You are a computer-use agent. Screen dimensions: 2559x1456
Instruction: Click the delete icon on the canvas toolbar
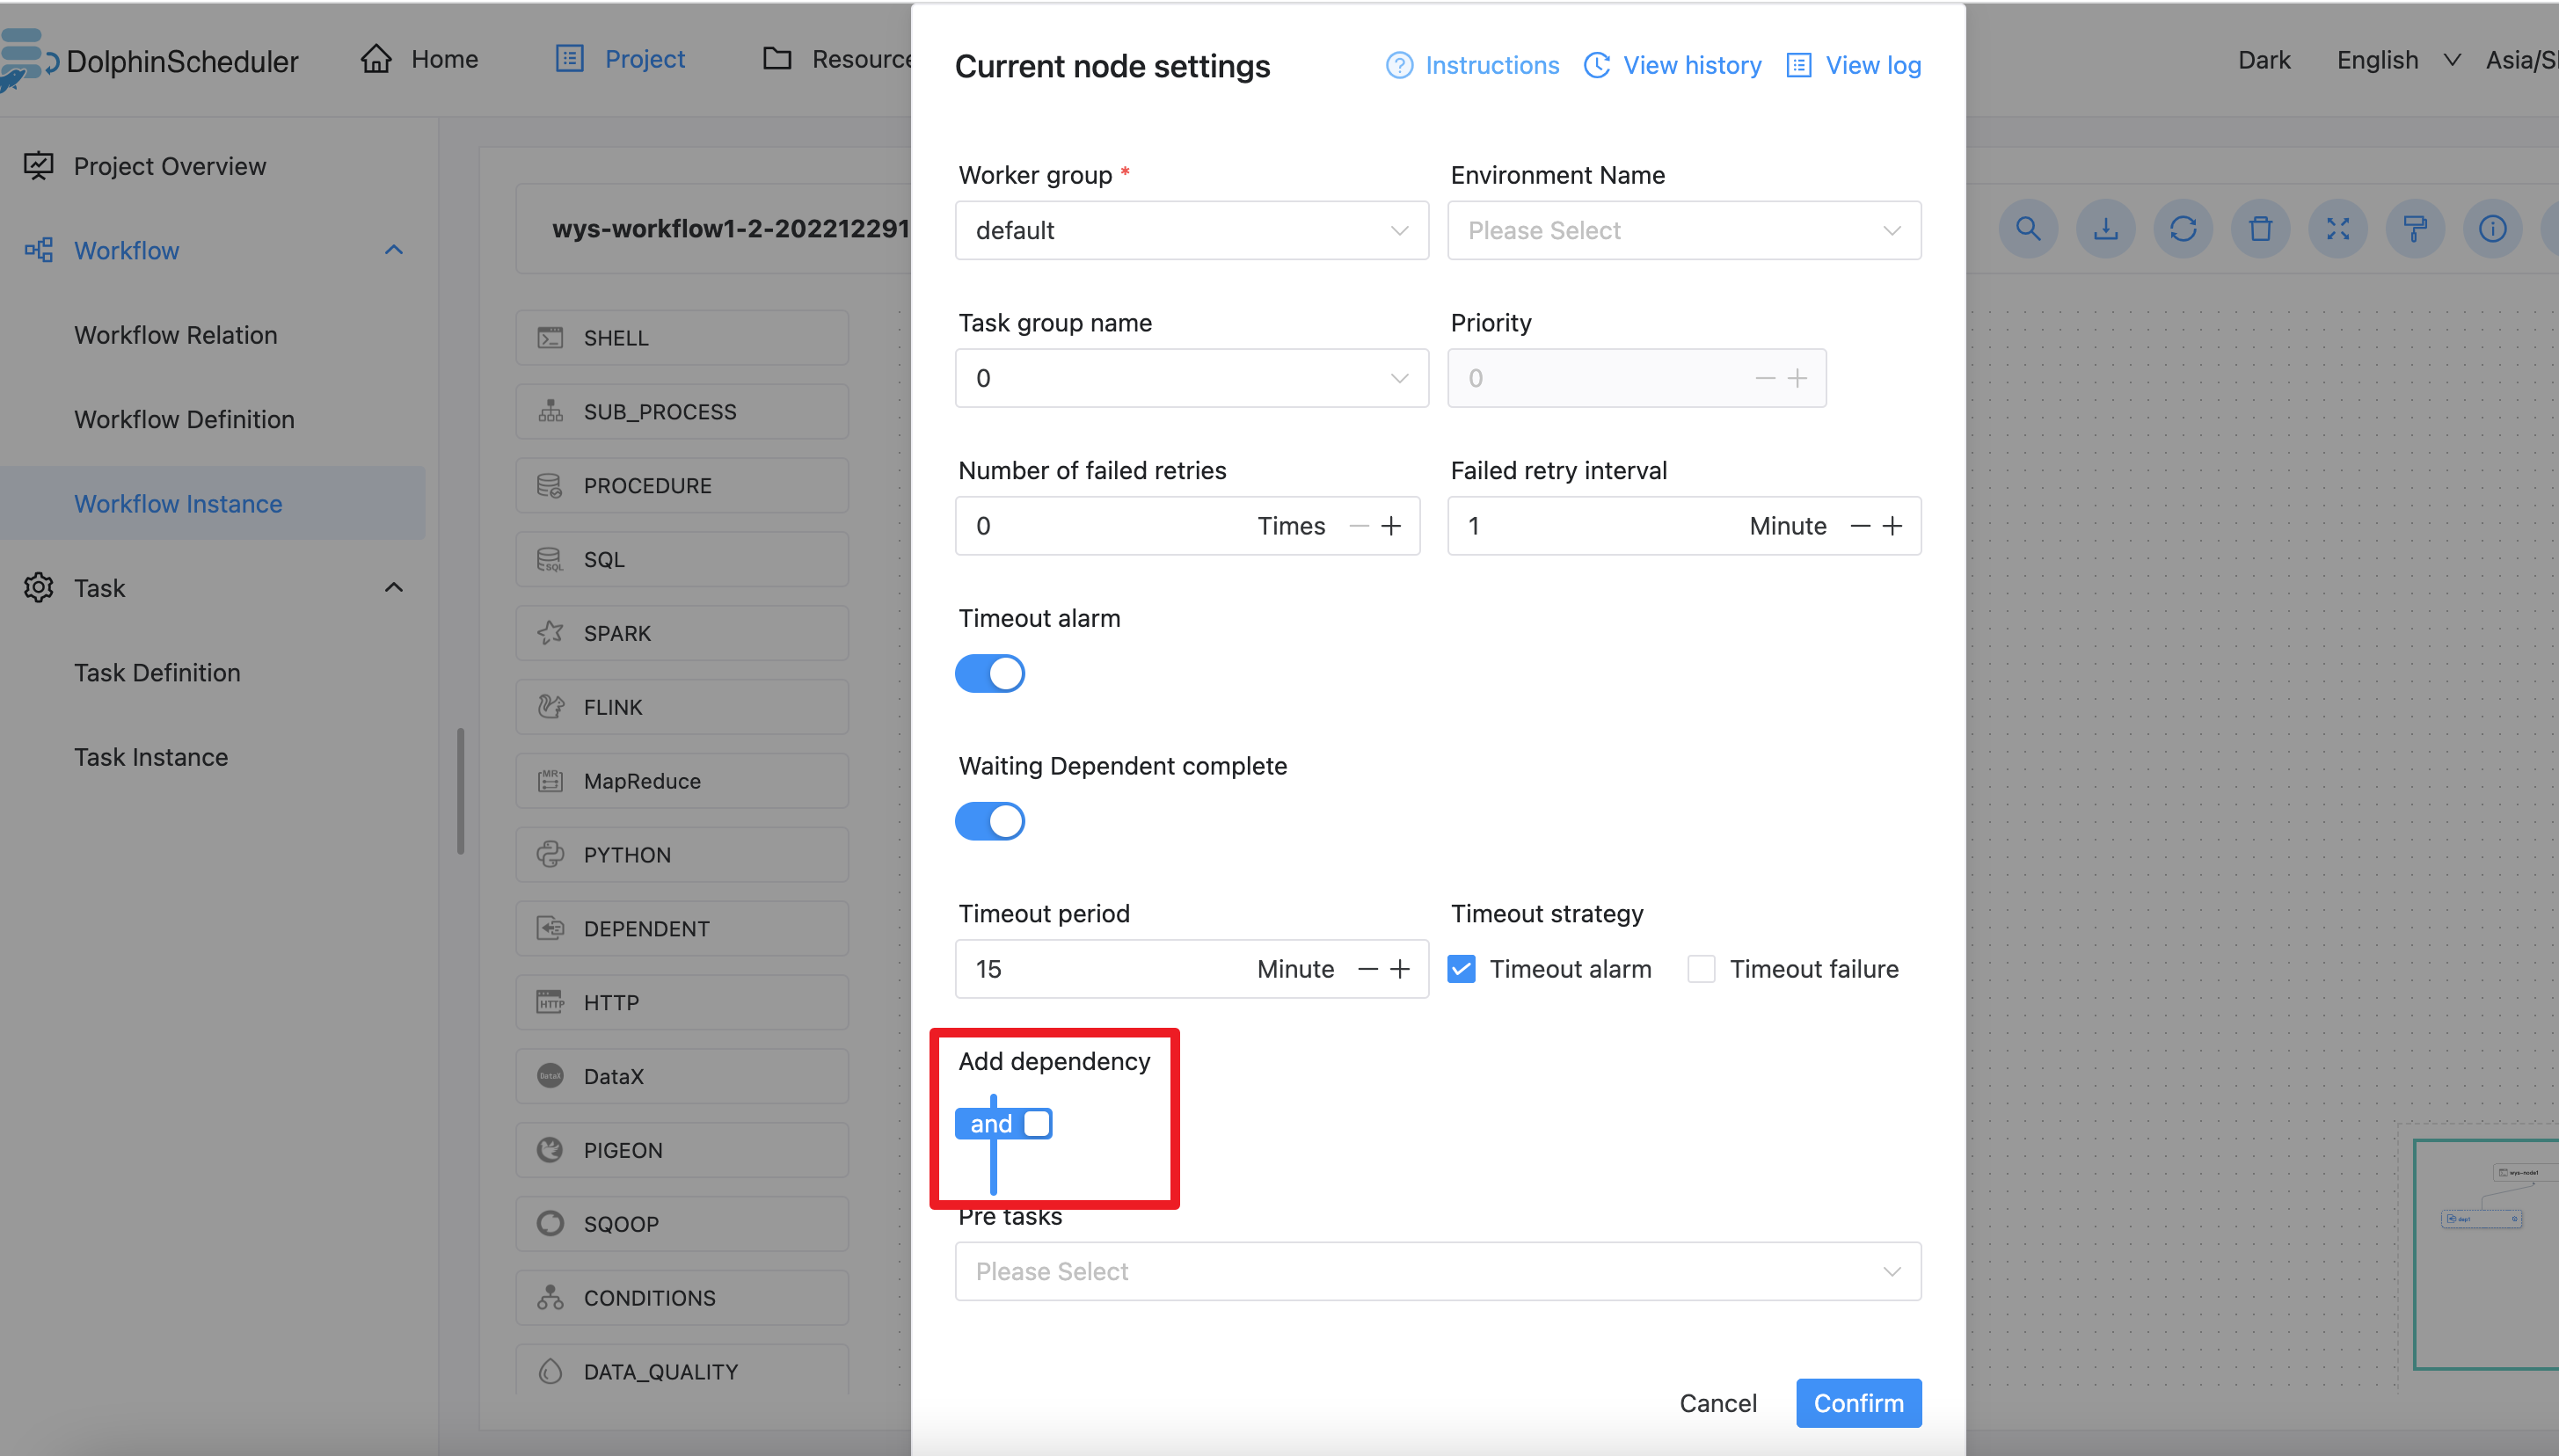pos(2261,228)
